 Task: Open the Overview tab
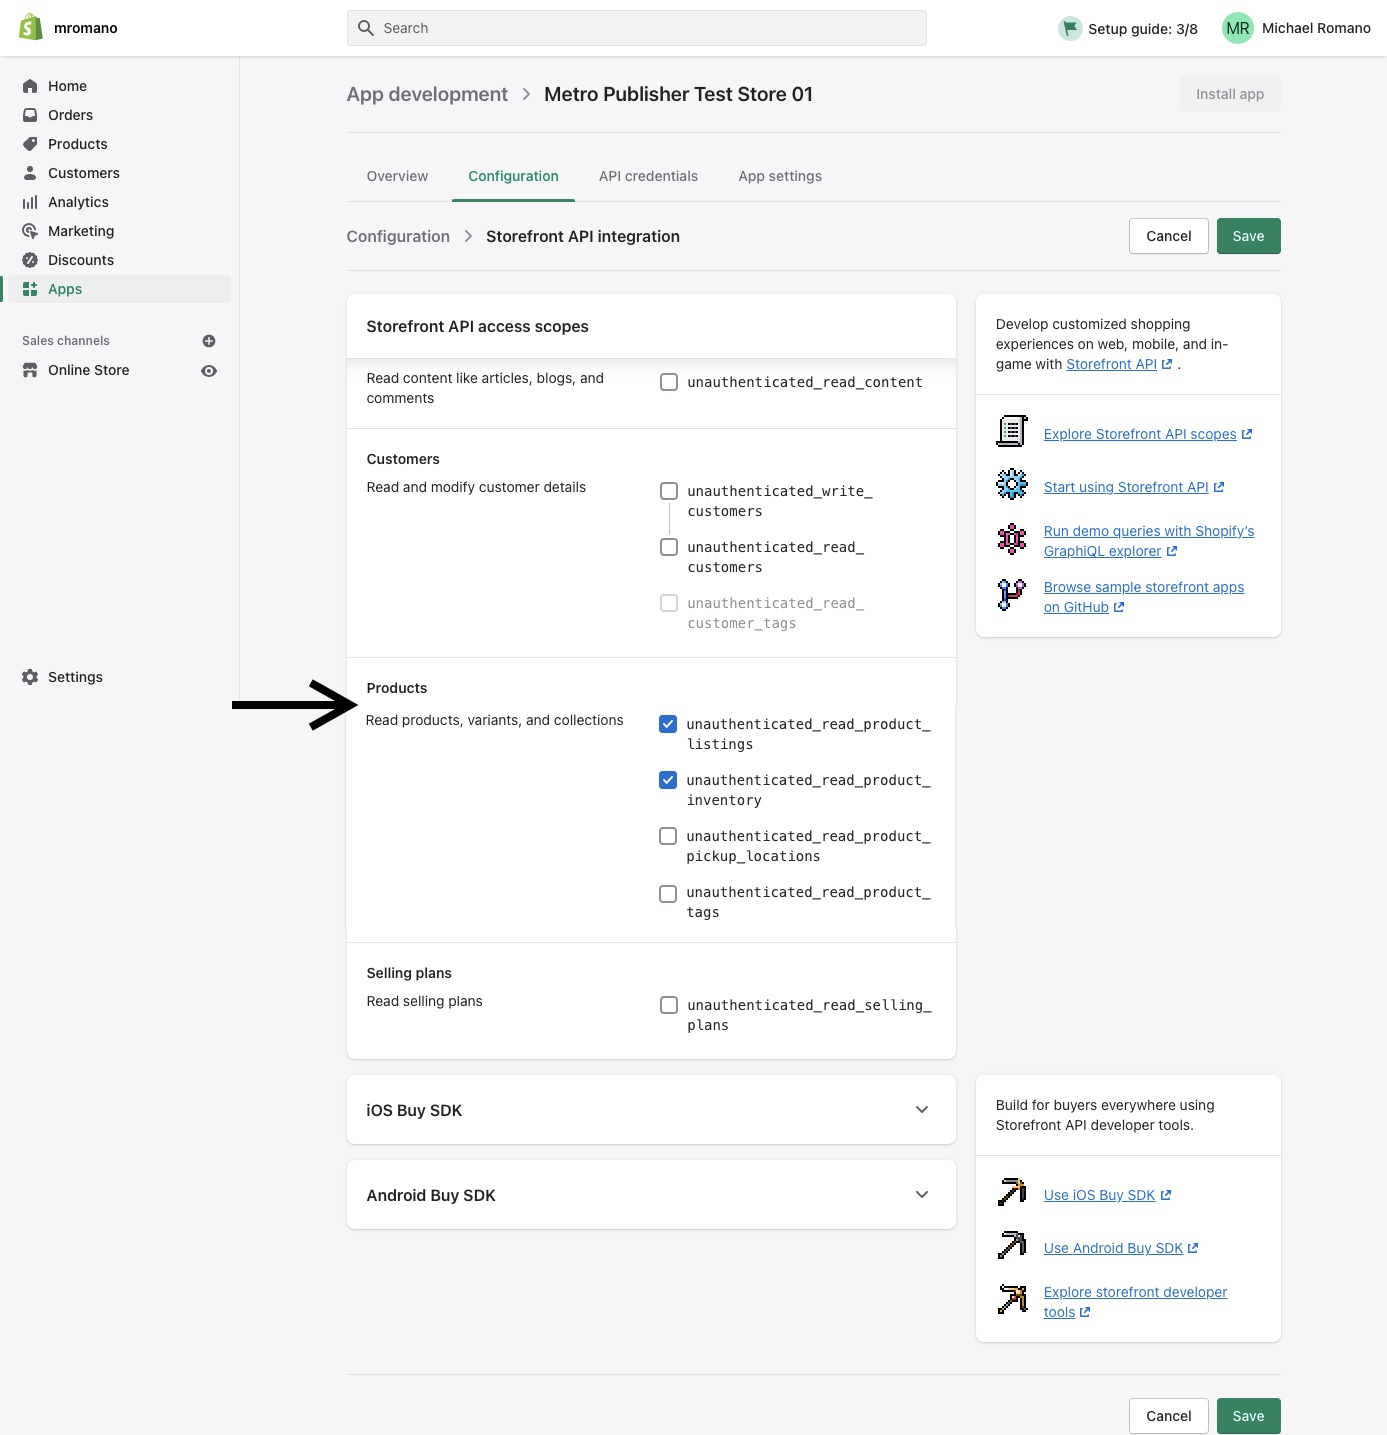coord(397,176)
